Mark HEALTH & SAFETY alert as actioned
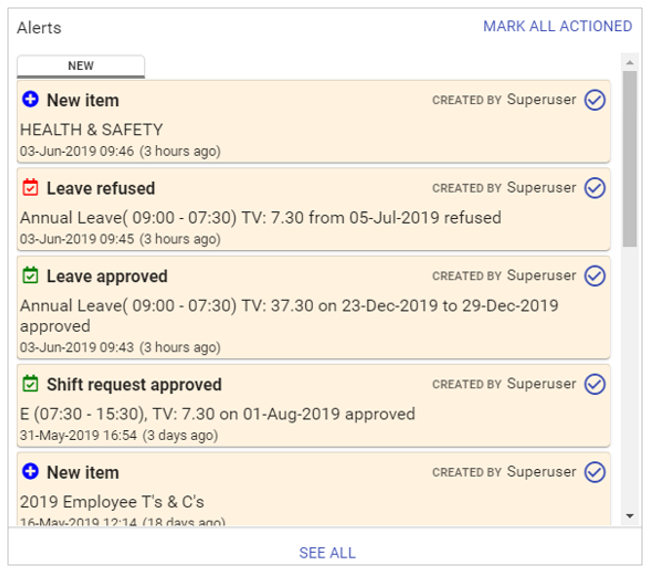 click(x=595, y=100)
